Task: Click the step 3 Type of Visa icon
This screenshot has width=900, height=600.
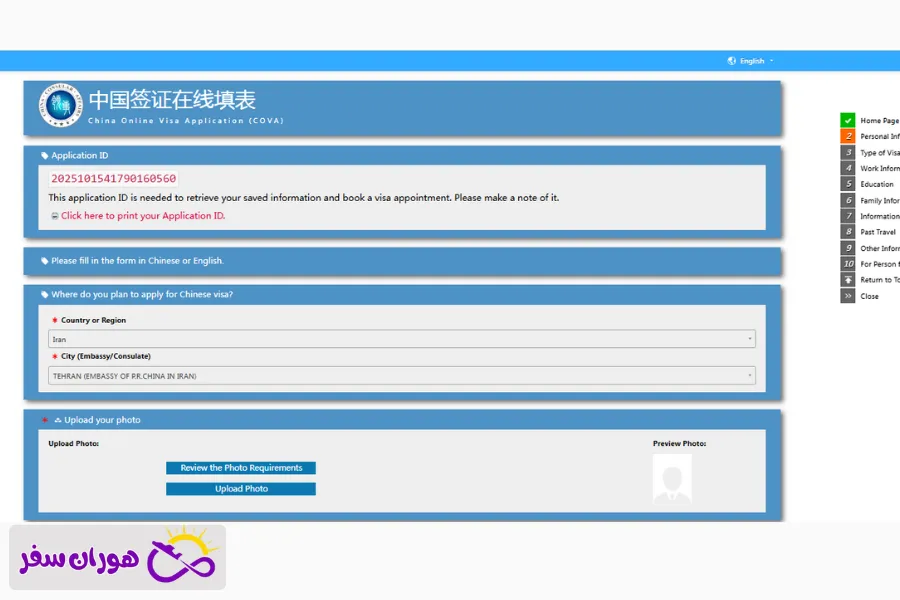Action: [848, 152]
